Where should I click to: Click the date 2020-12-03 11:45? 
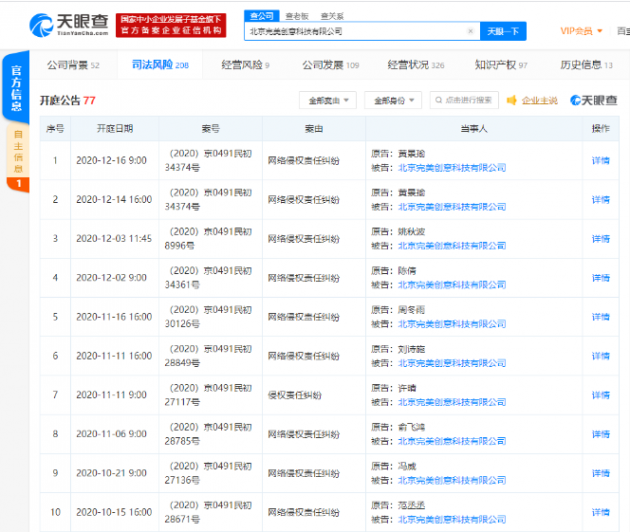click(x=114, y=239)
